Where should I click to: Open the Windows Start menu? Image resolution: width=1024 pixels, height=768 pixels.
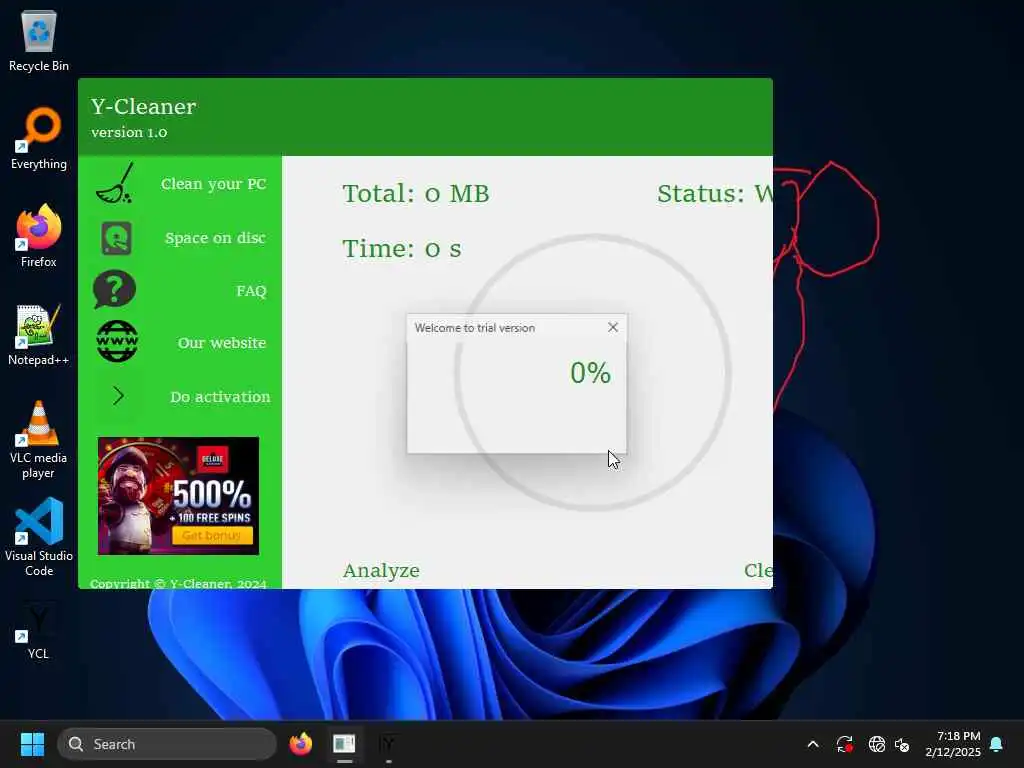32,744
